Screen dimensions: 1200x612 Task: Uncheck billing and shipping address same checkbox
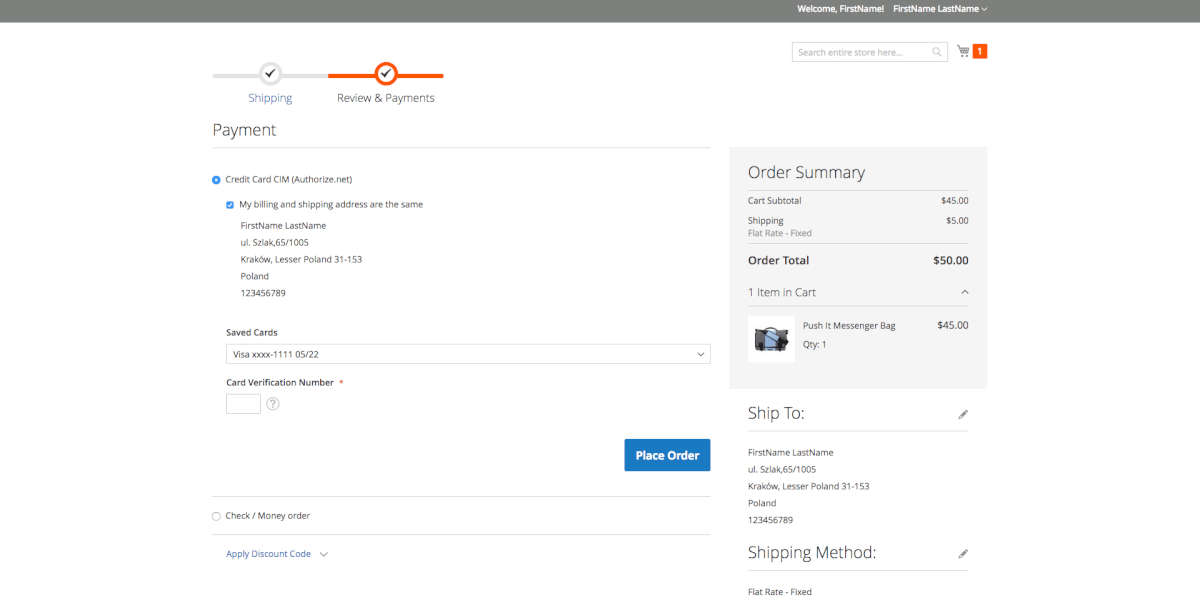[x=230, y=205]
